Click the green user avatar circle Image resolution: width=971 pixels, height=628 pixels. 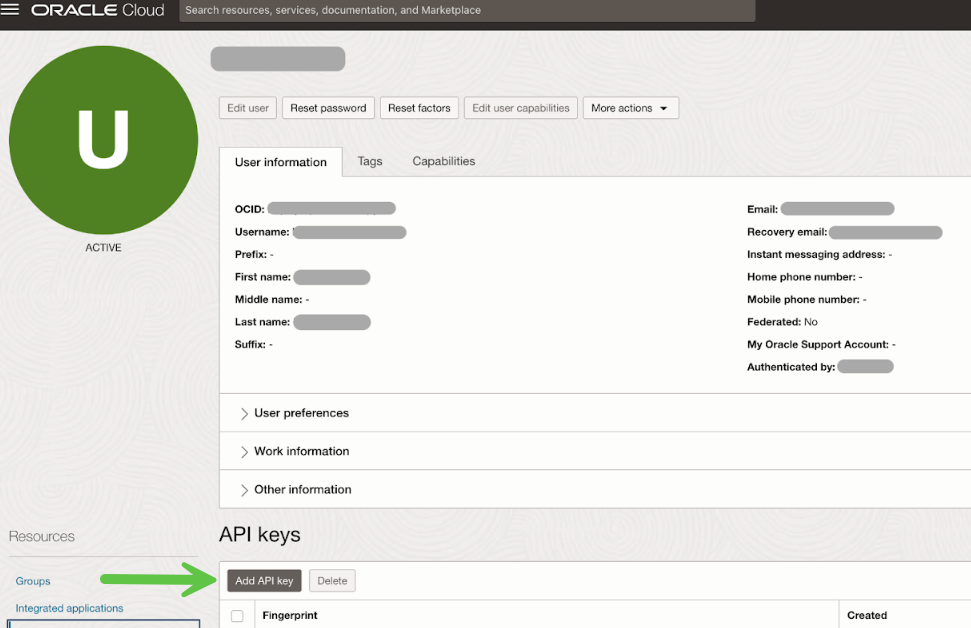103,140
